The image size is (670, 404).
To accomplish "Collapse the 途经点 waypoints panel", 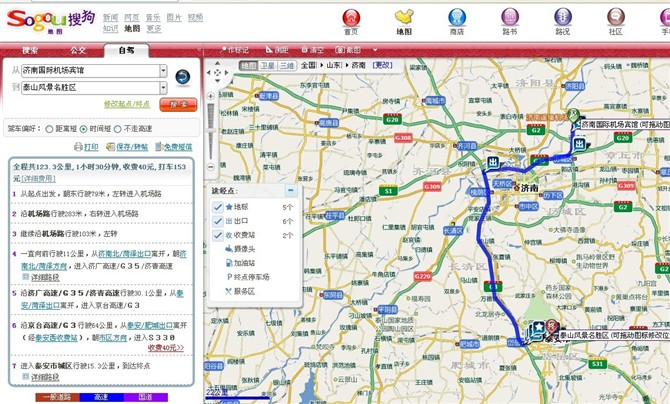I will pos(291,190).
